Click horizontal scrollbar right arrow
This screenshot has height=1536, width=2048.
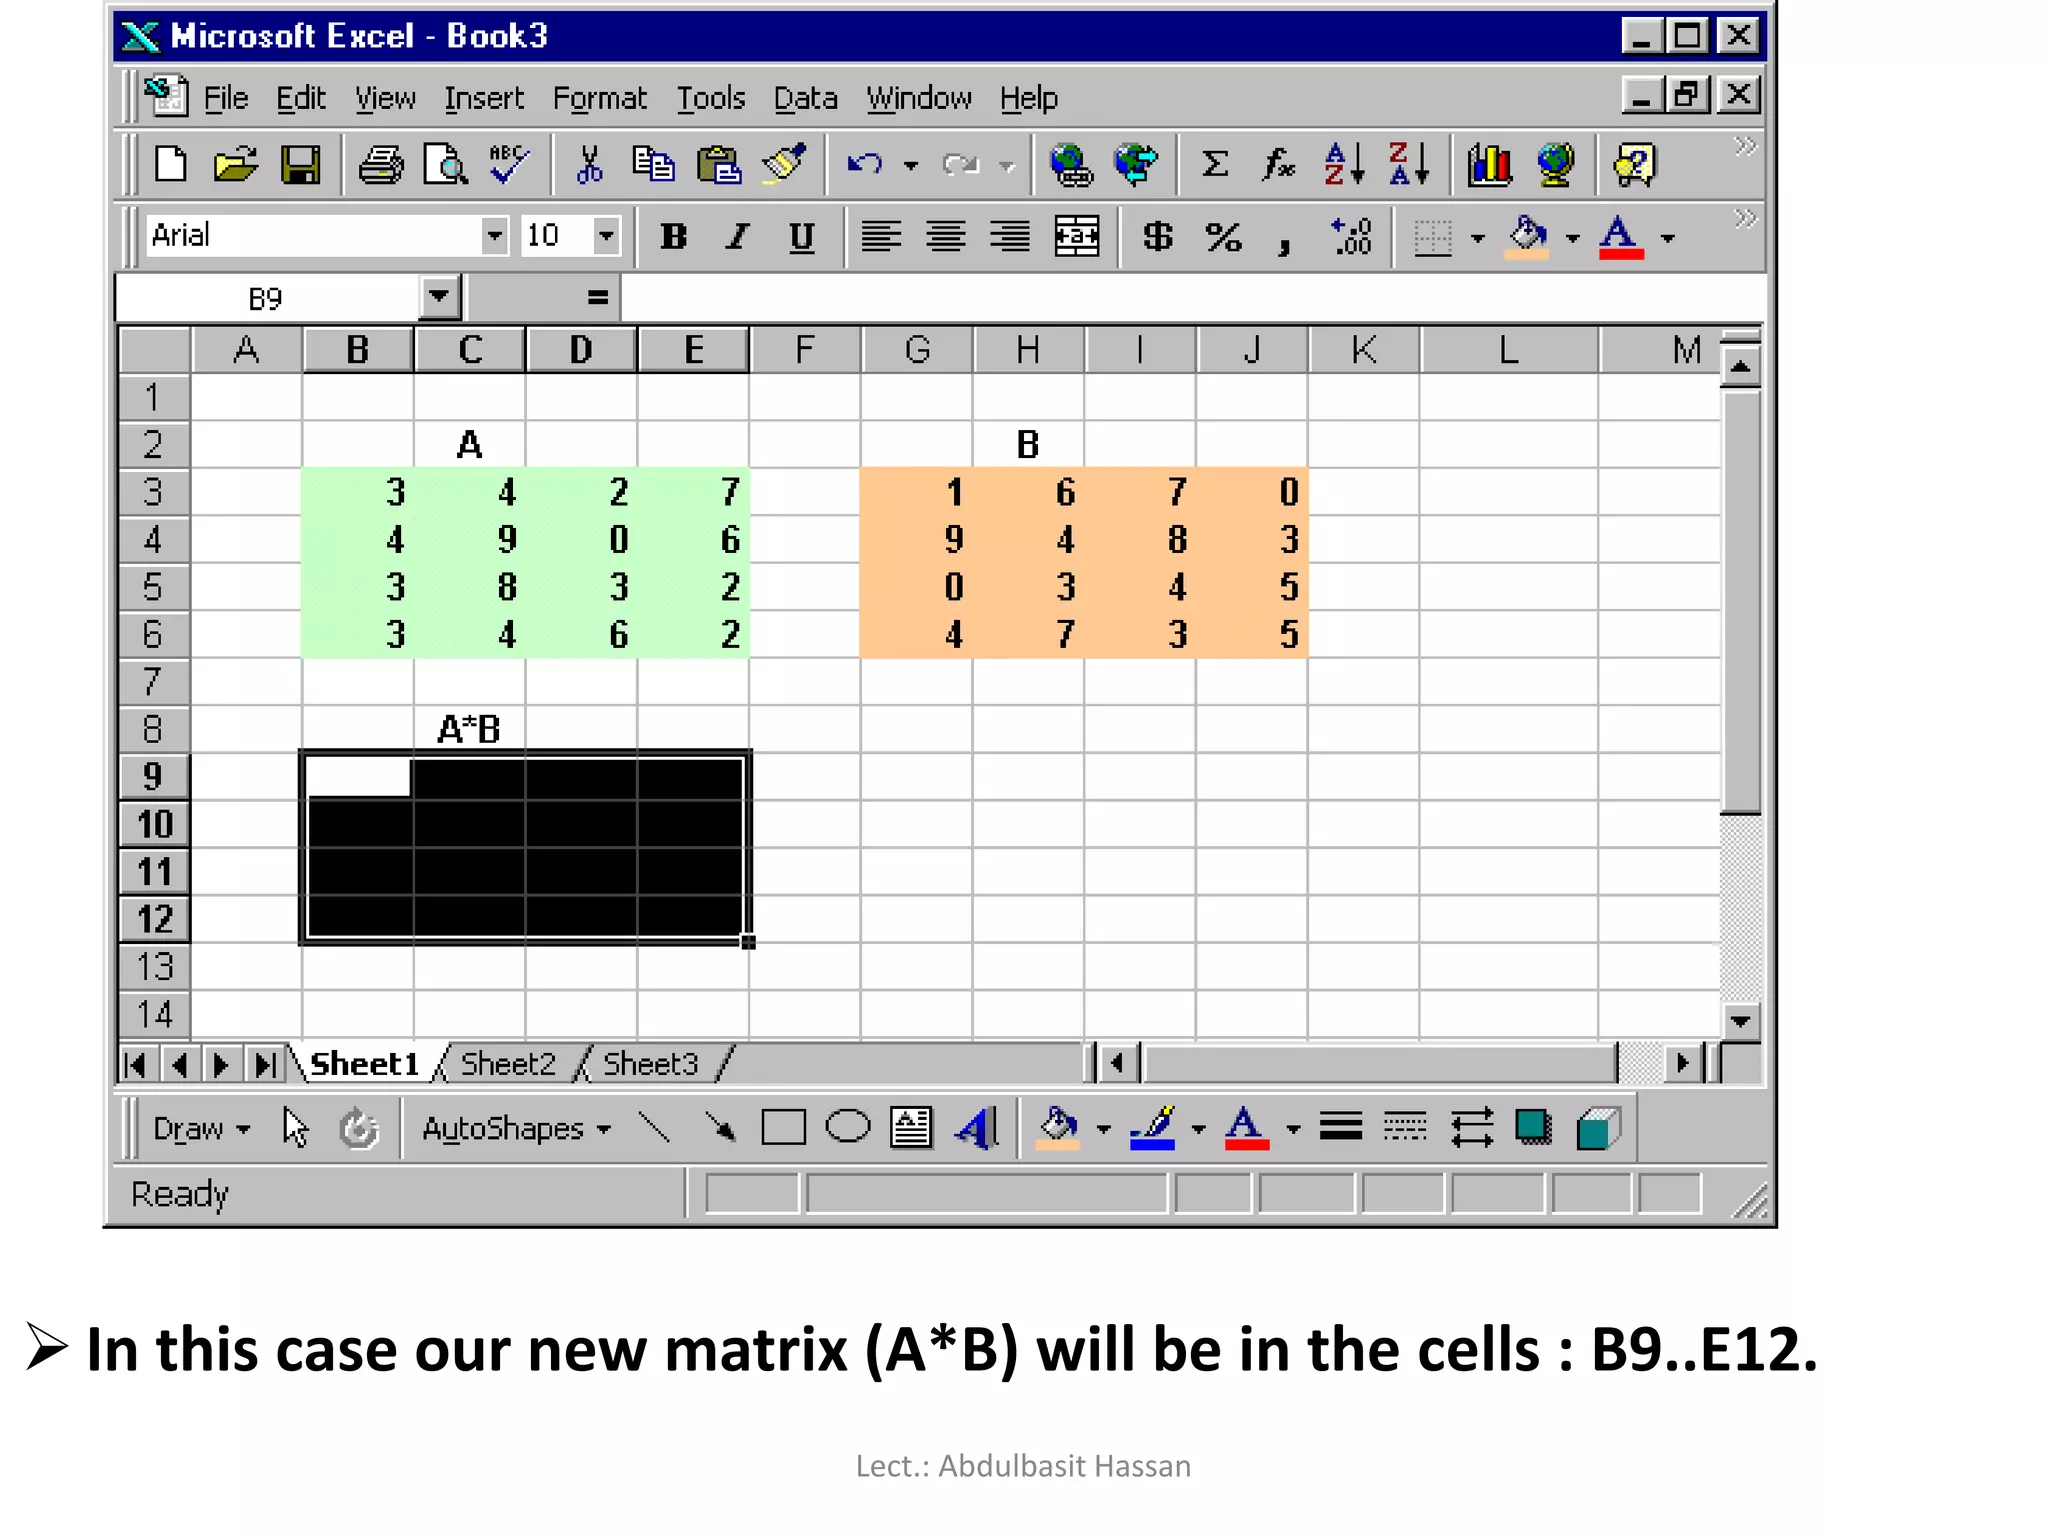pyautogui.click(x=1682, y=1063)
